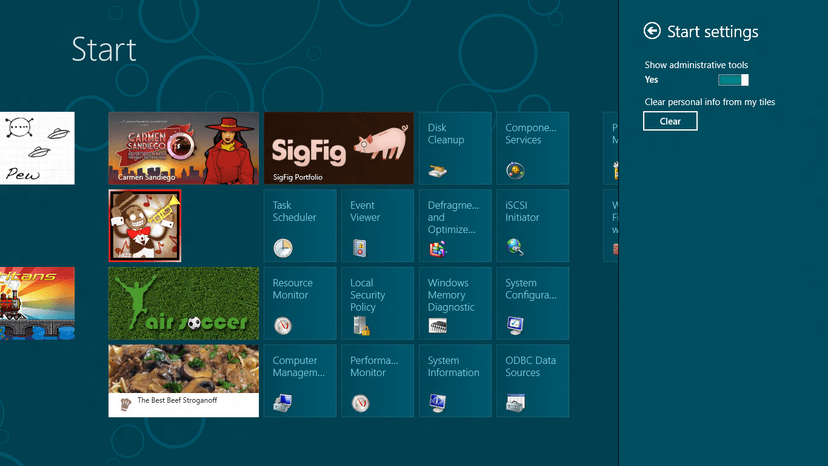Click the "Yes" toggle state label
Viewport: 828px width, 466px height.
(x=651, y=80)
